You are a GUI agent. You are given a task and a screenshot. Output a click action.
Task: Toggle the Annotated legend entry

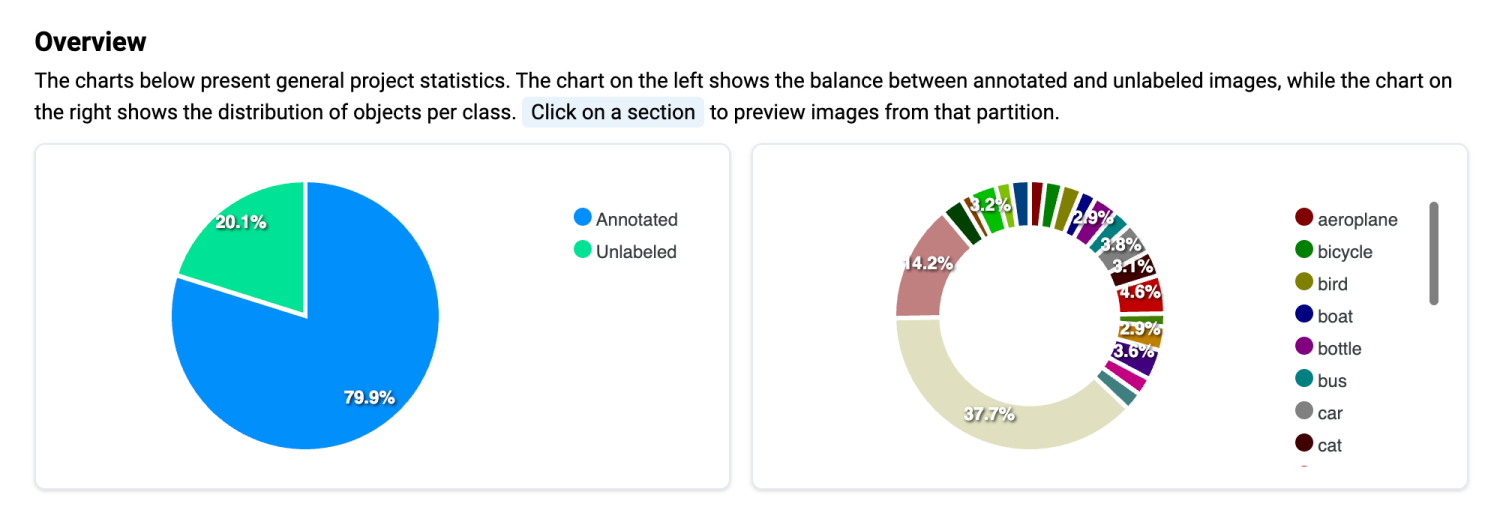point(626,219)
